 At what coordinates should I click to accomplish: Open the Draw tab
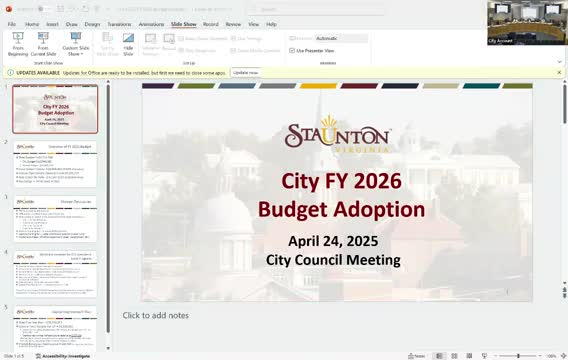pyautogui.click(x=72, y=24)
